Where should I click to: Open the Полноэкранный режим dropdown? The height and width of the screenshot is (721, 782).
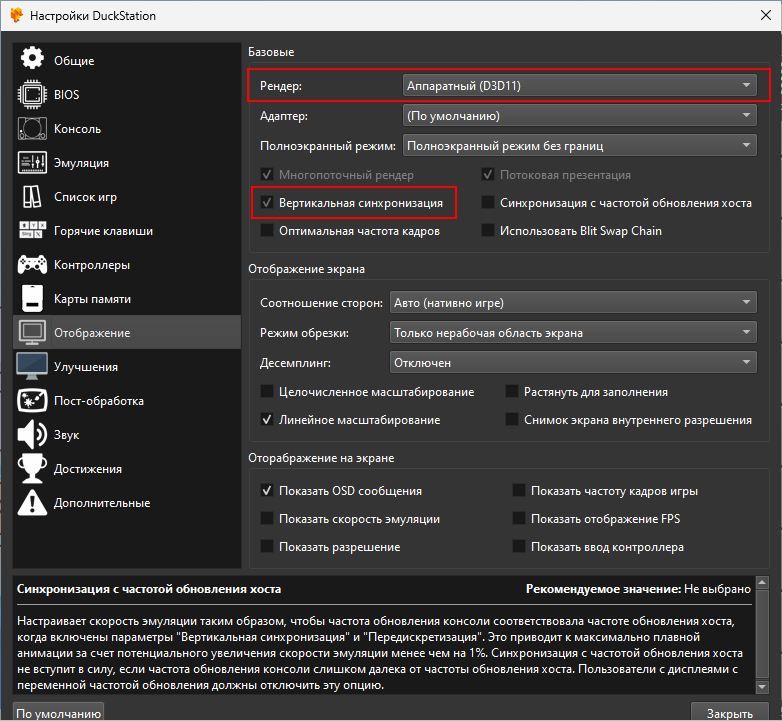click(x=580, y=146)
